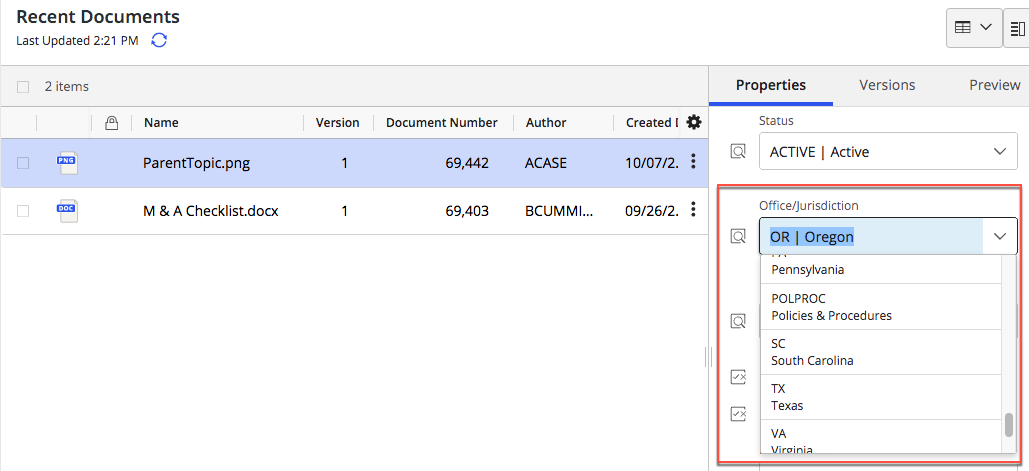Switch to the Versions tab
The height and width of the screenshot is (471, 1029).
[x=887, y=85]
